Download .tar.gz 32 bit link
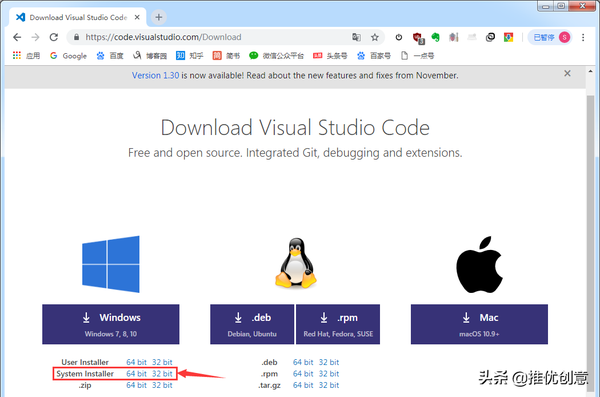The width and height of the screenshot is (600, 397). point(329,385)
